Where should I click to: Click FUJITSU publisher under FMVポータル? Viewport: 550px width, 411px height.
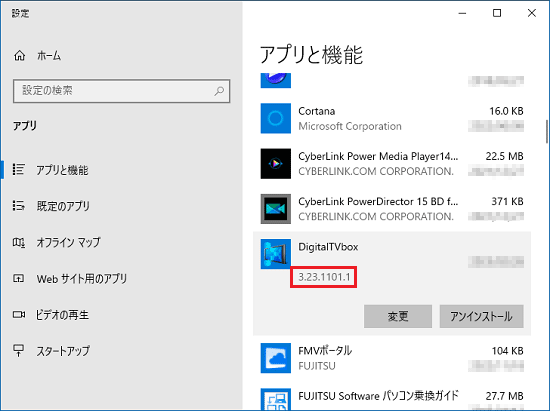click(x=317, y=366)
